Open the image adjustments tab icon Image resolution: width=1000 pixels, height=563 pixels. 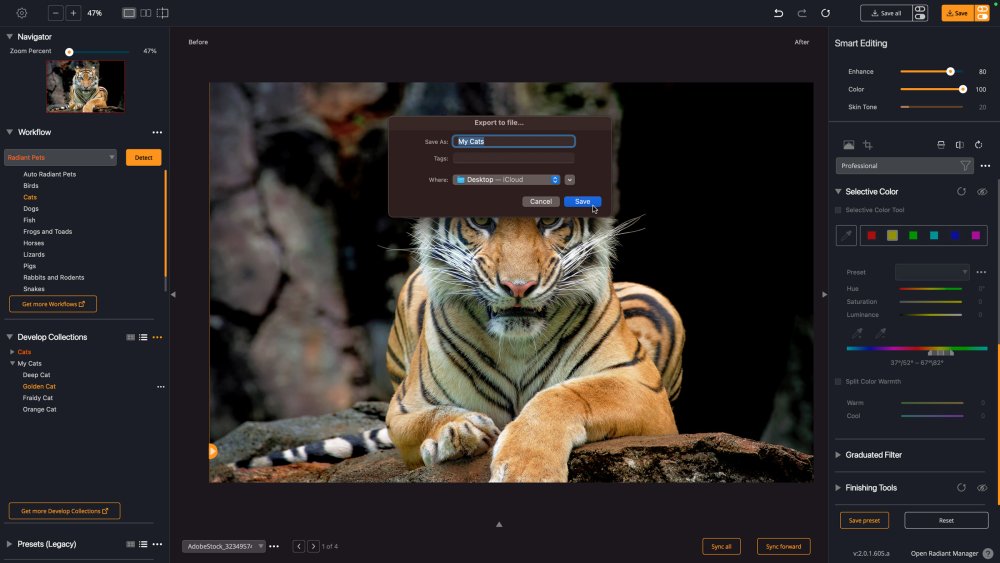(x=848, y=145)
